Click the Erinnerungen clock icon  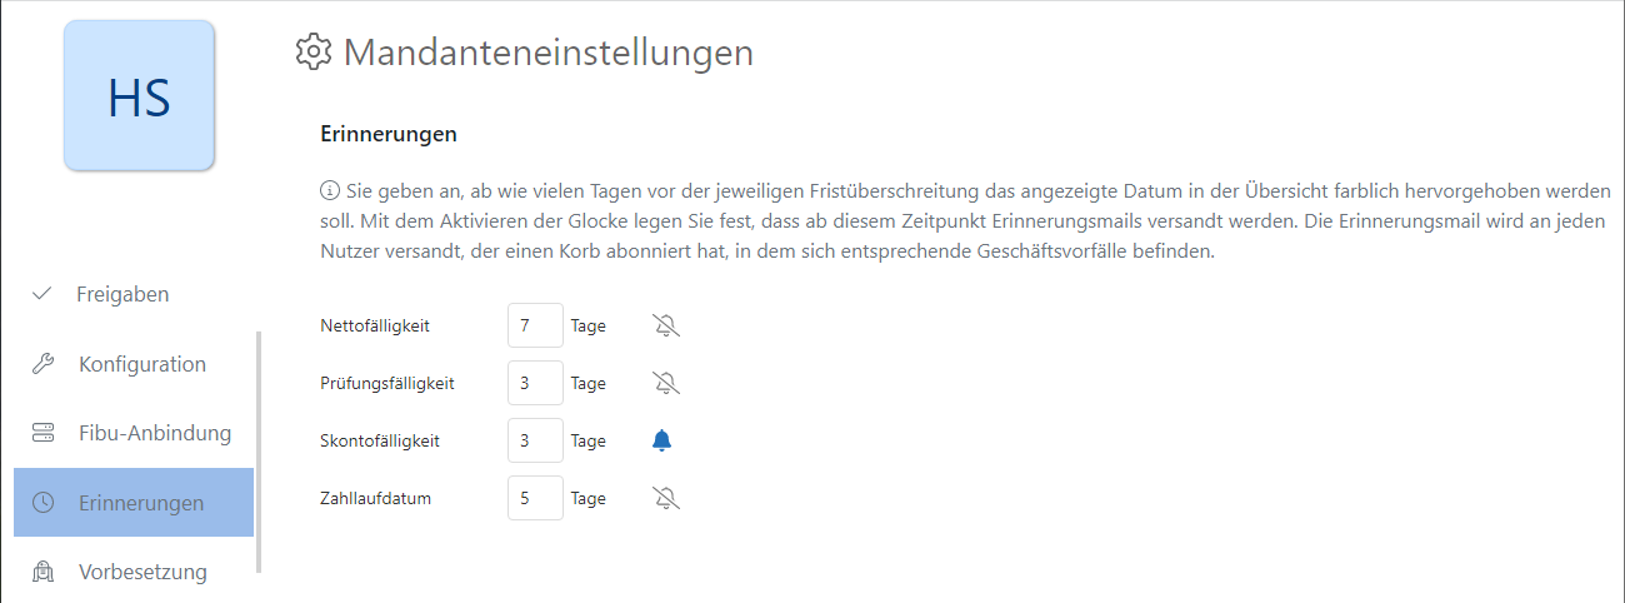pos(43,502)
